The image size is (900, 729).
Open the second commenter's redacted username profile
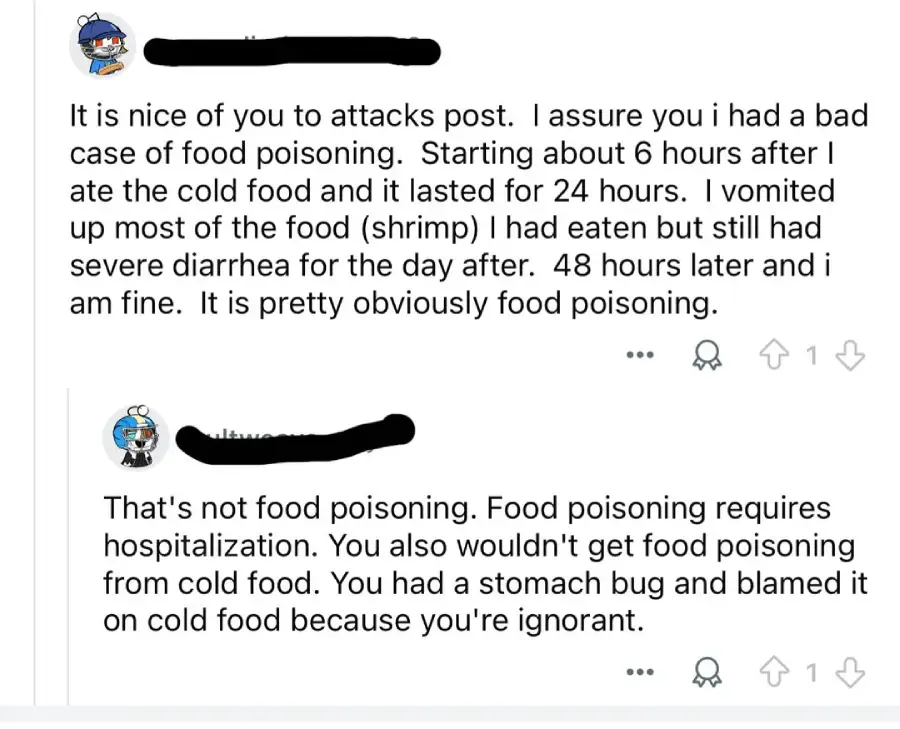[295, 440]
